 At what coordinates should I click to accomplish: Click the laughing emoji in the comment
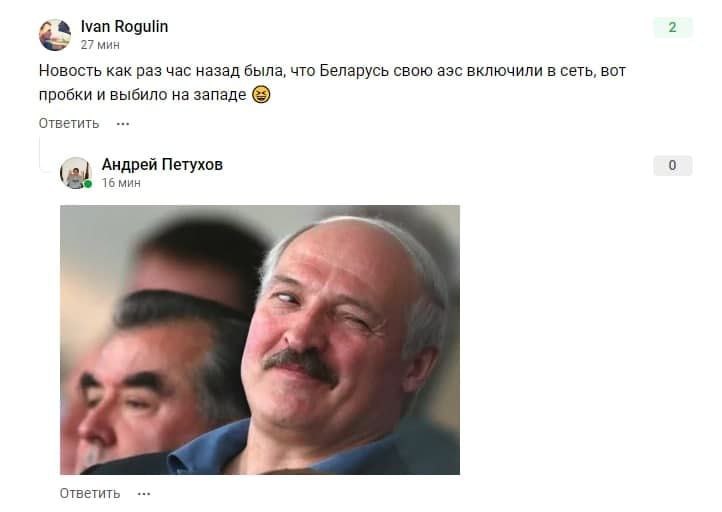tap(261, 94)
